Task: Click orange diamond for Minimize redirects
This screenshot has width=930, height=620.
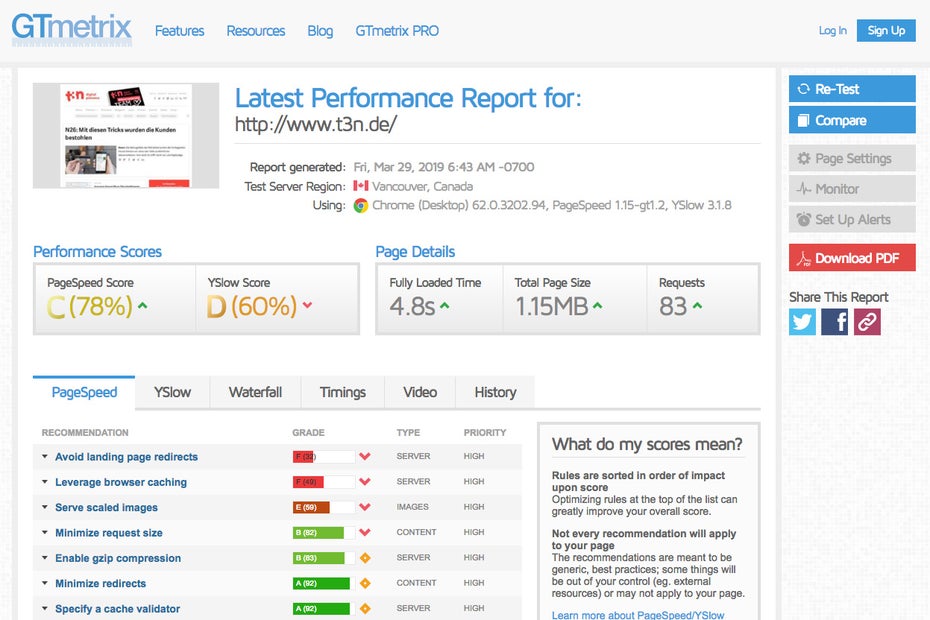Action: tap(365, 583)
